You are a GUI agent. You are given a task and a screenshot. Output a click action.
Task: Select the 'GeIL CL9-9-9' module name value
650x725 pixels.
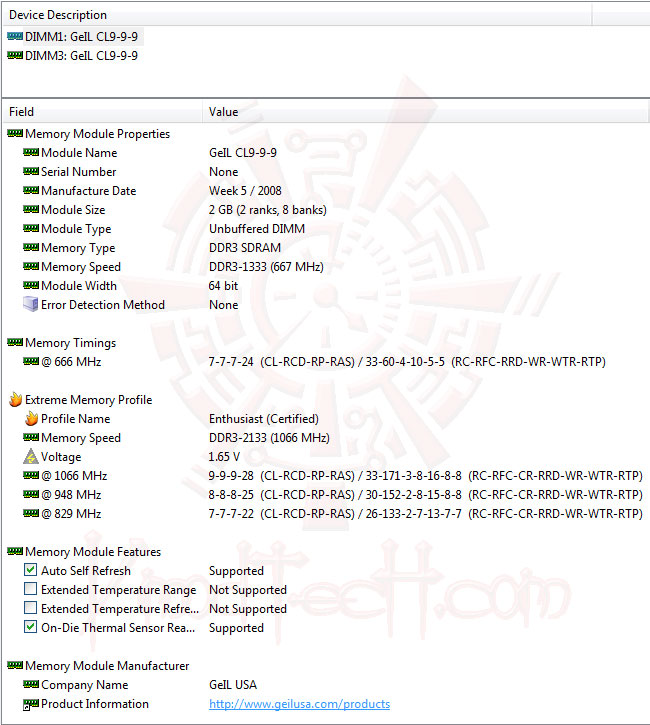[243, 153]
